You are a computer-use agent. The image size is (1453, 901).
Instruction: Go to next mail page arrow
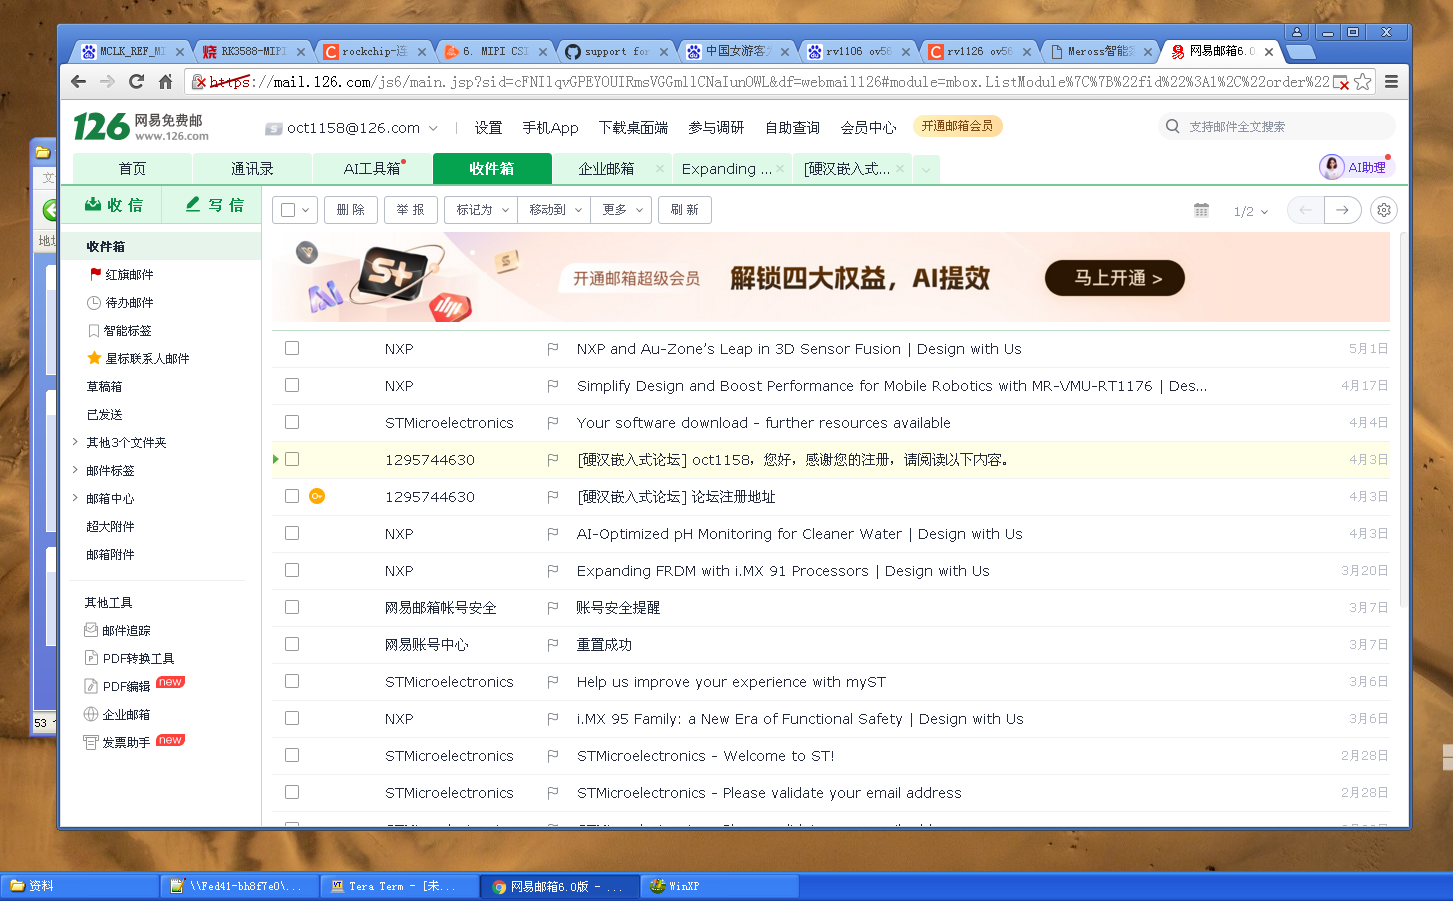[1343, 210]
